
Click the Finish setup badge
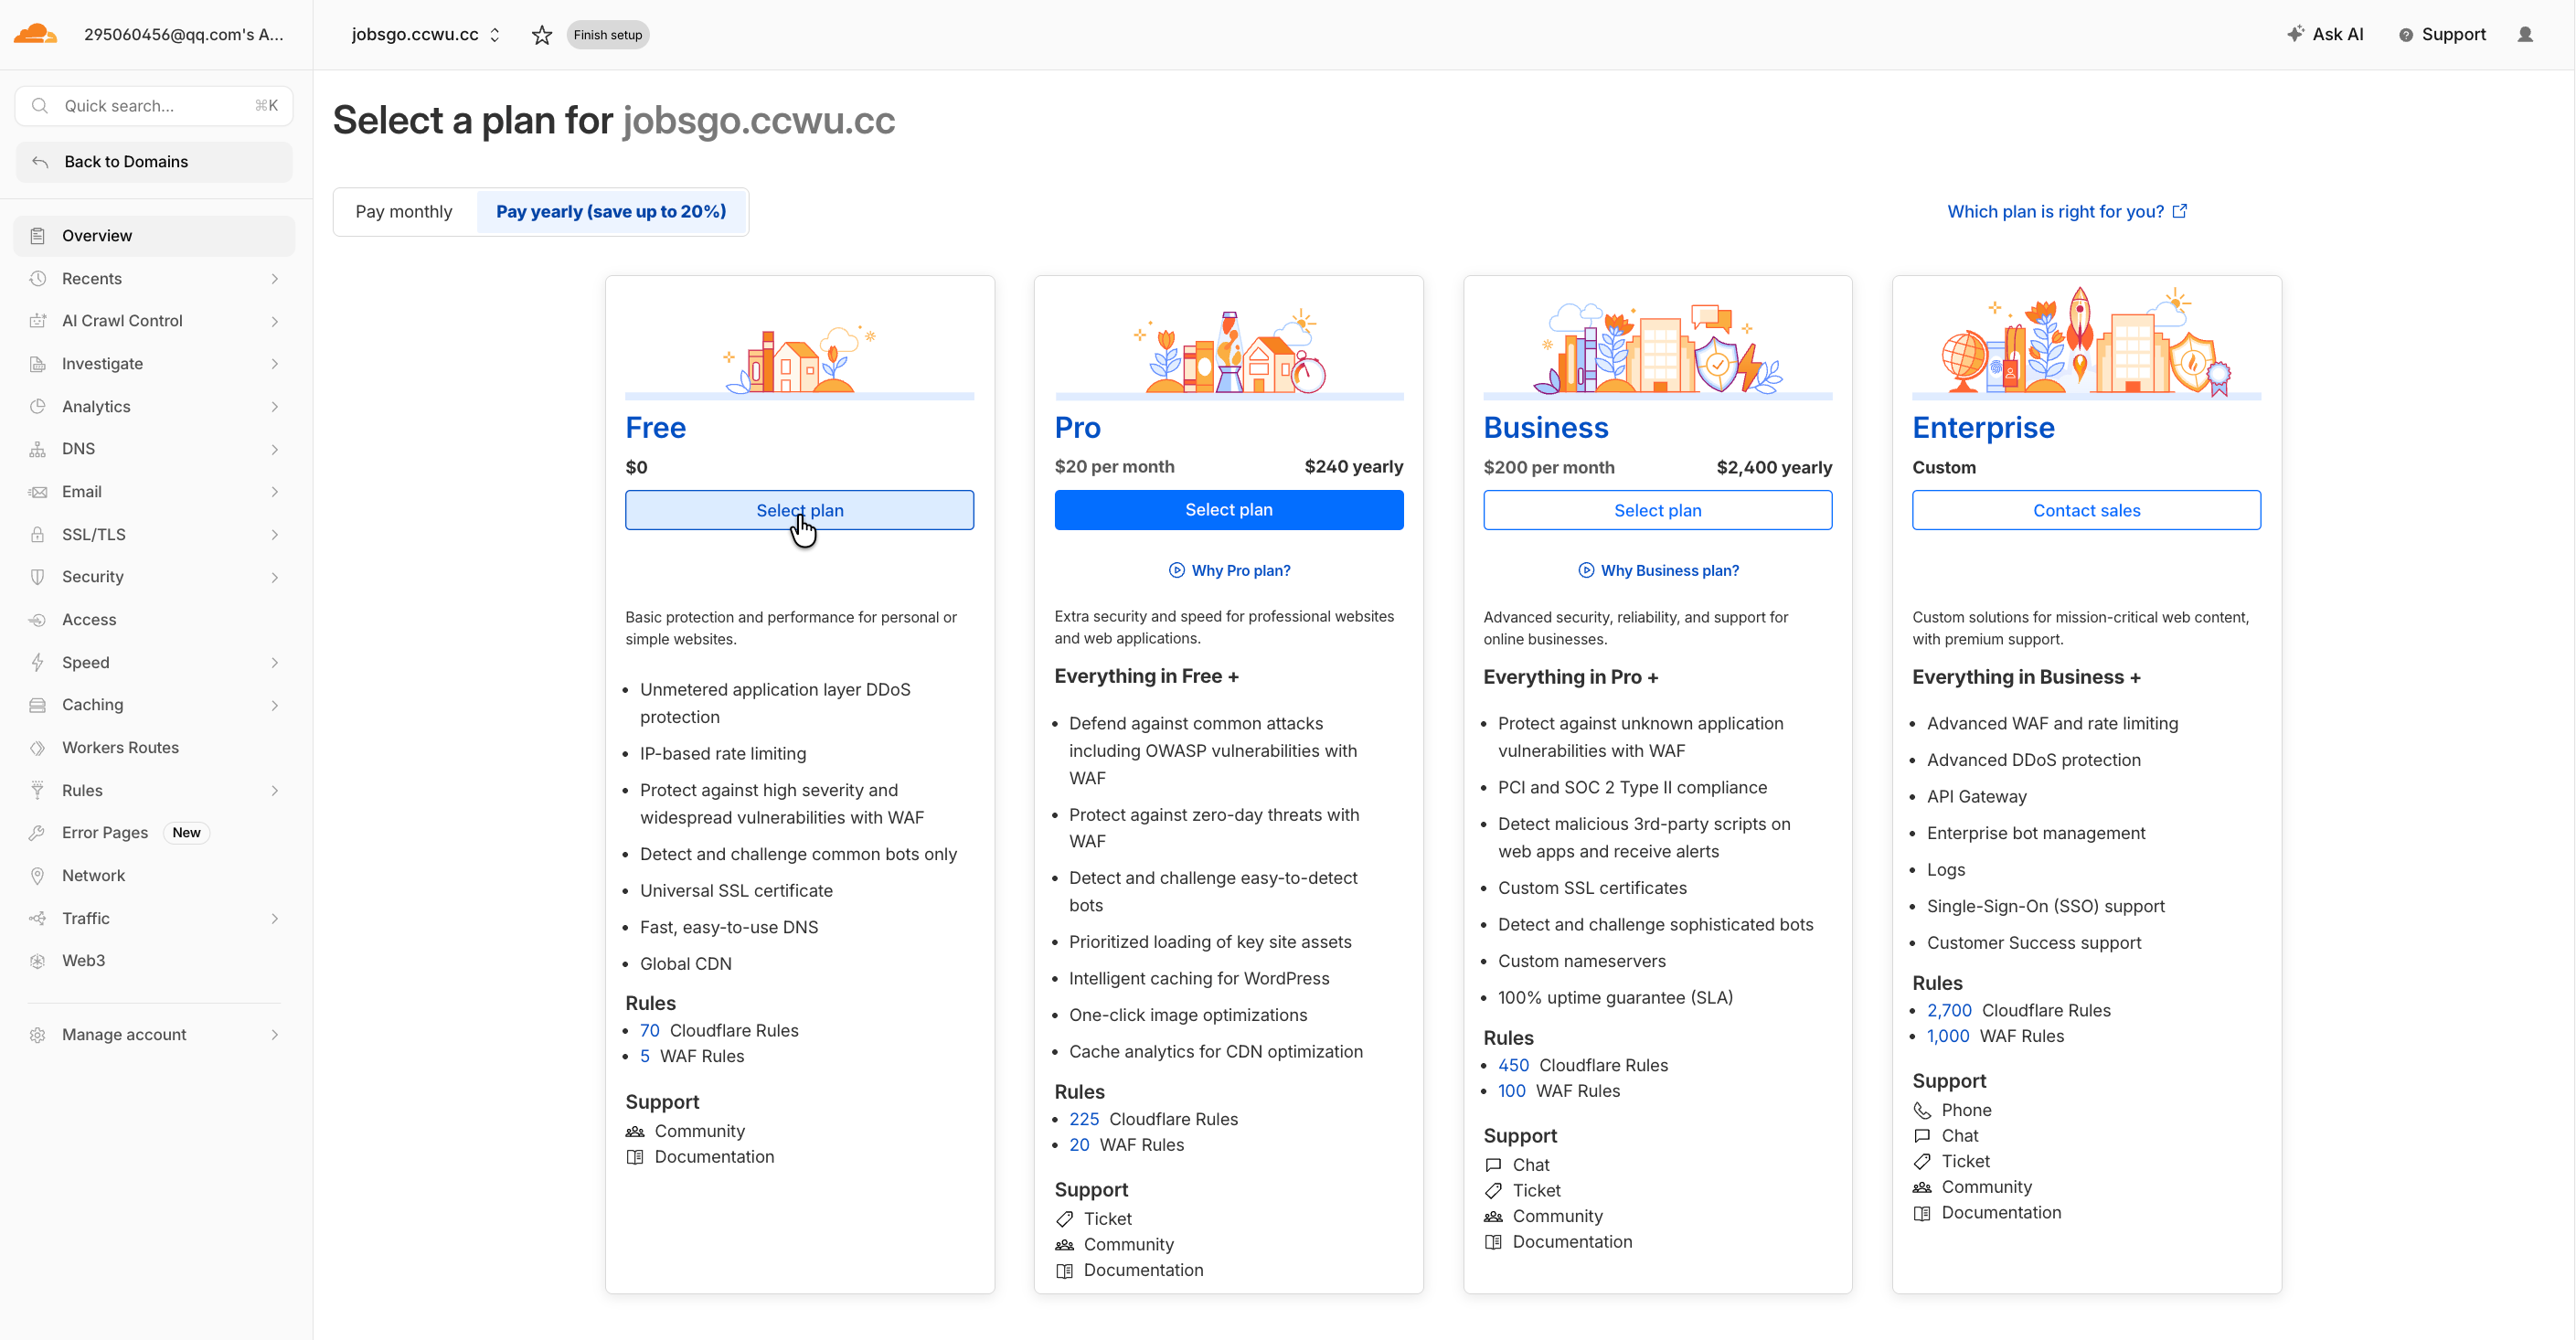[x=608, y=35]
